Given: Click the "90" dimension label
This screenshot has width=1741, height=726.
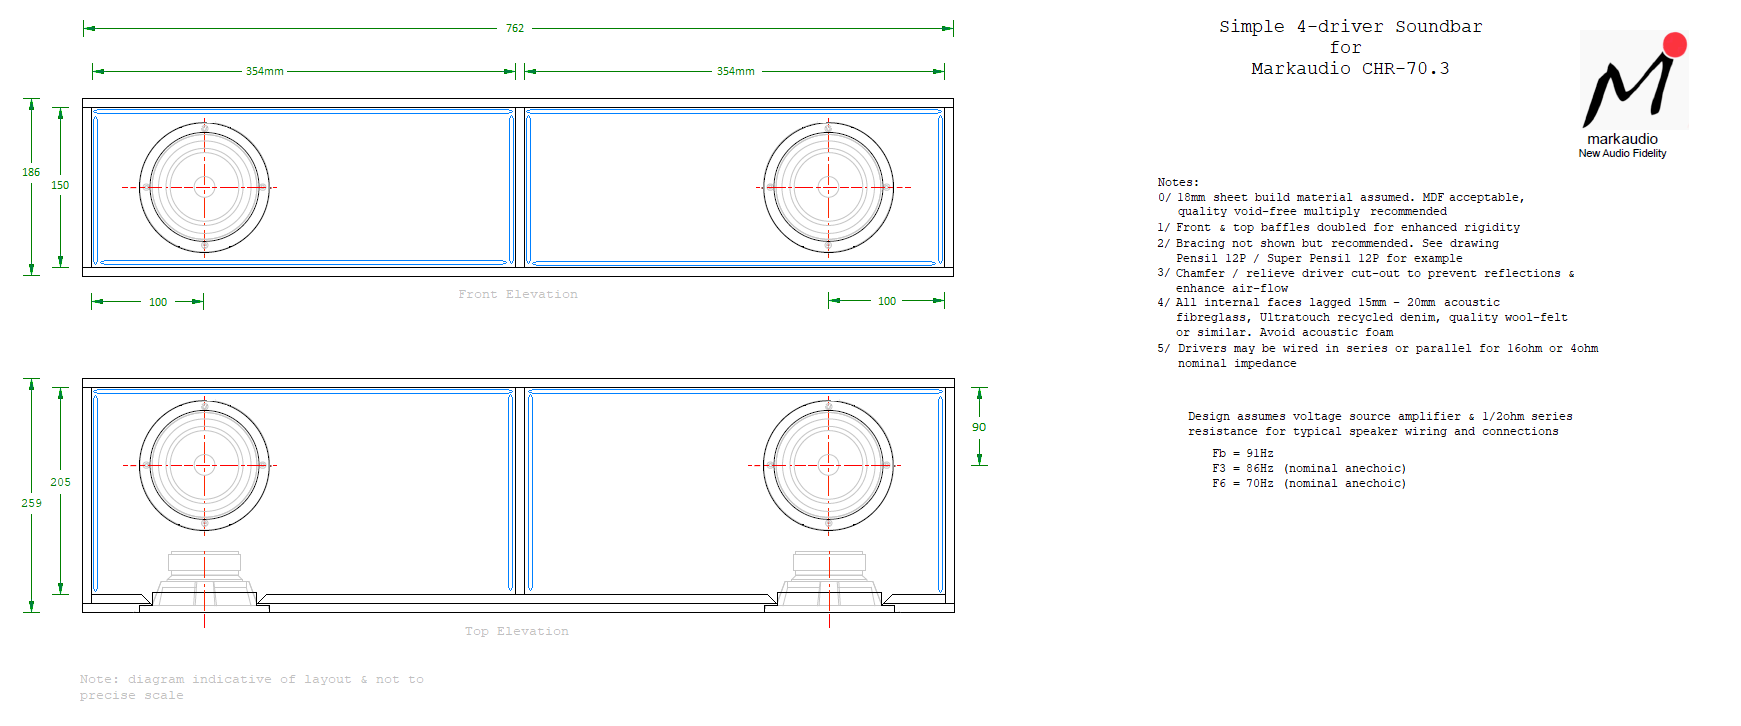Looking at the screenshot, I should pyautogui.click(x=979, y=427).
